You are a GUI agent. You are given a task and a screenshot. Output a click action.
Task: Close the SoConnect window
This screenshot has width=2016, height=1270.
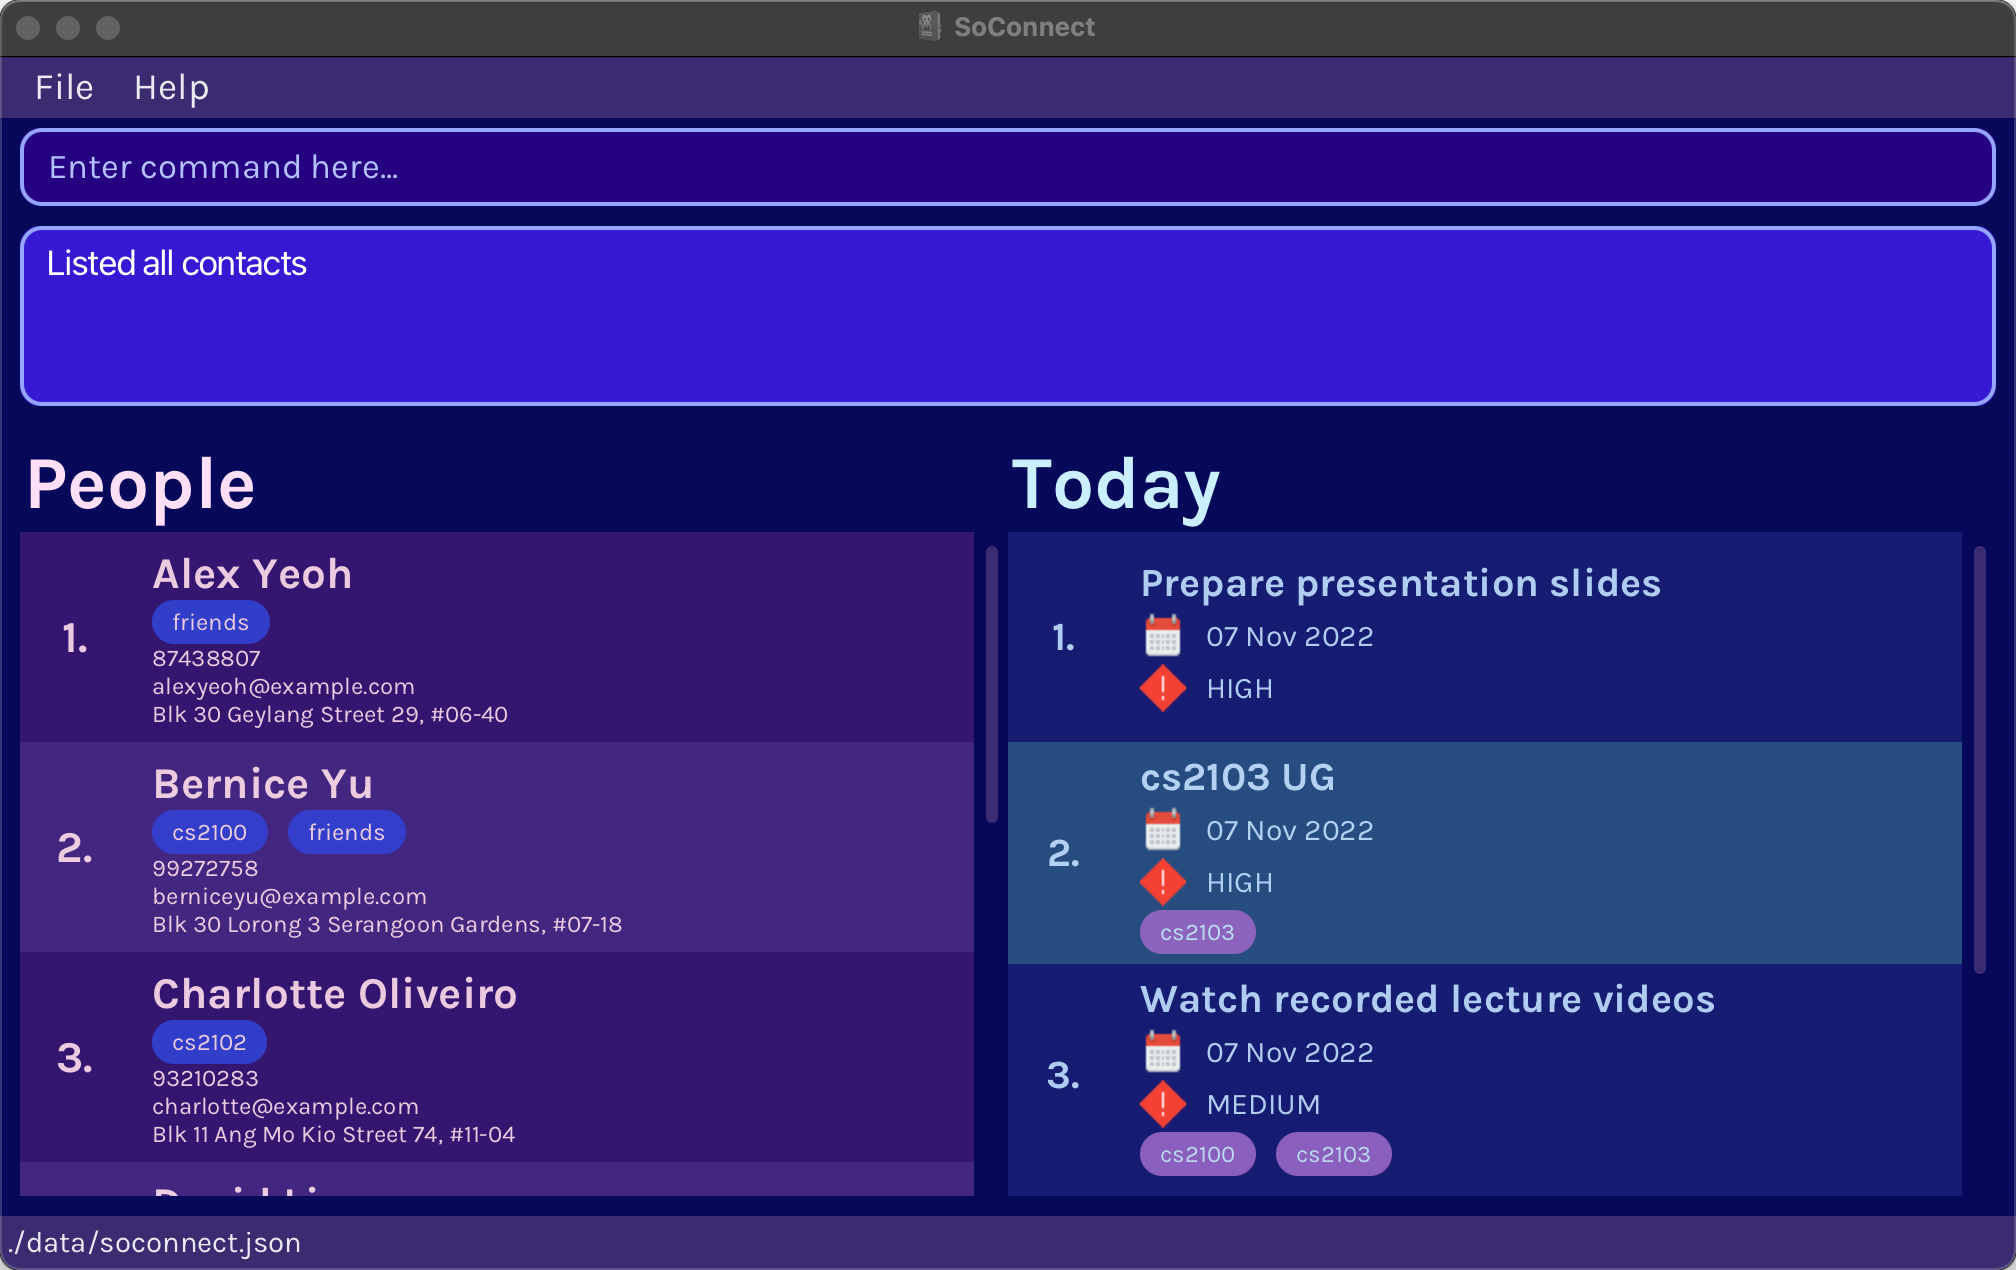pos(28,27)
